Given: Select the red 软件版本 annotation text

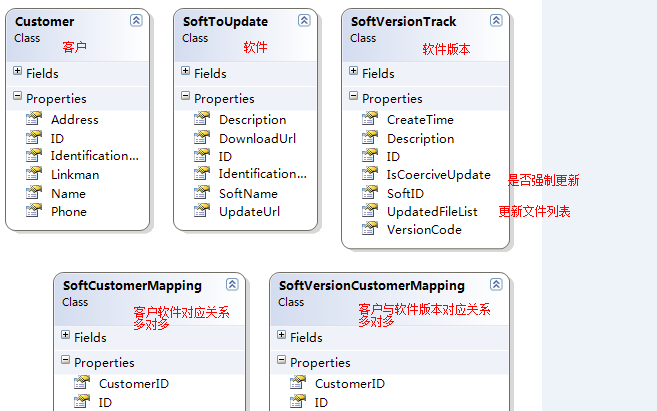Looking at the screenshot, I should coord(446,49).
